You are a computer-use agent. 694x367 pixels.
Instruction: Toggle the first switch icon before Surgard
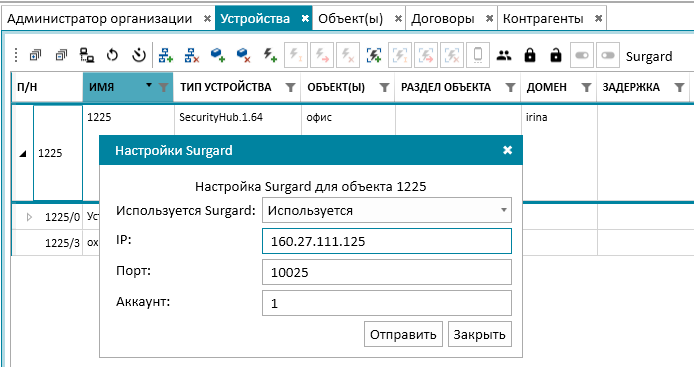pos(582,55)
